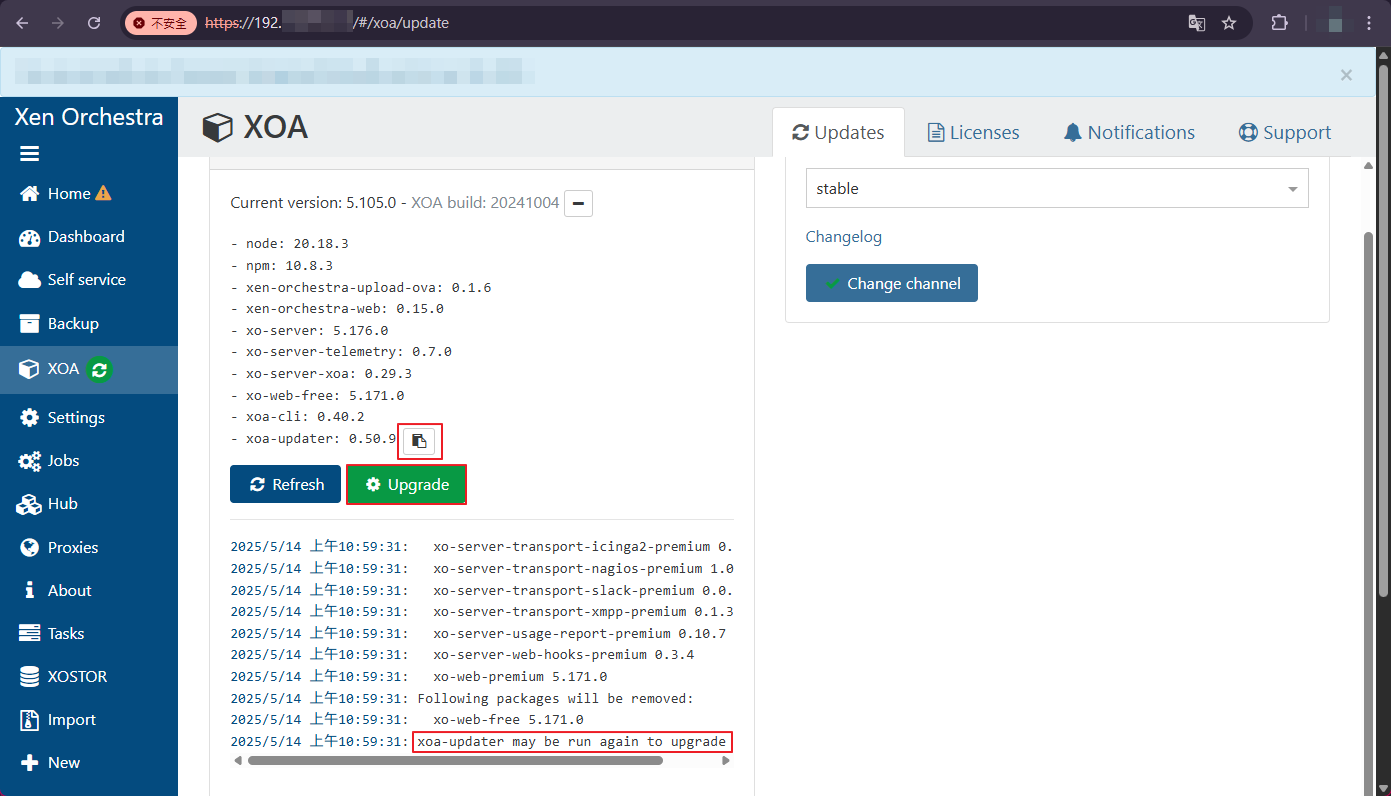This screenshot has height=796, width=1391.
Task: Switch to the Licenses tab
Action: pyautogui.click(x=973, y=133)
